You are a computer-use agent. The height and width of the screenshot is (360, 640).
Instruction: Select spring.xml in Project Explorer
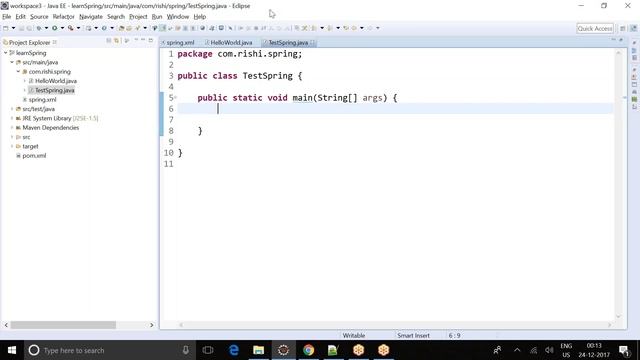point(42,100)
